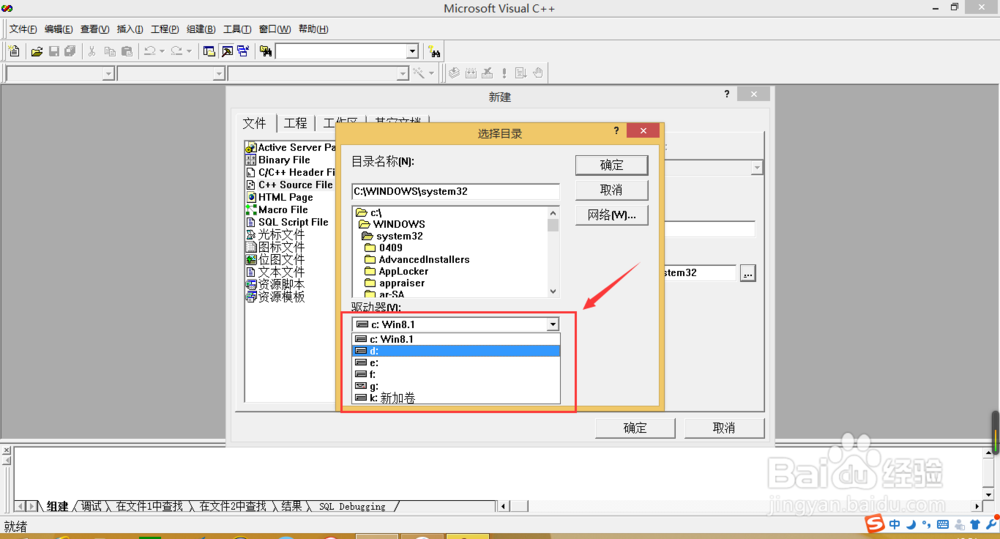Open the Redo history dropdown arrow

click(x=189, y=51)
